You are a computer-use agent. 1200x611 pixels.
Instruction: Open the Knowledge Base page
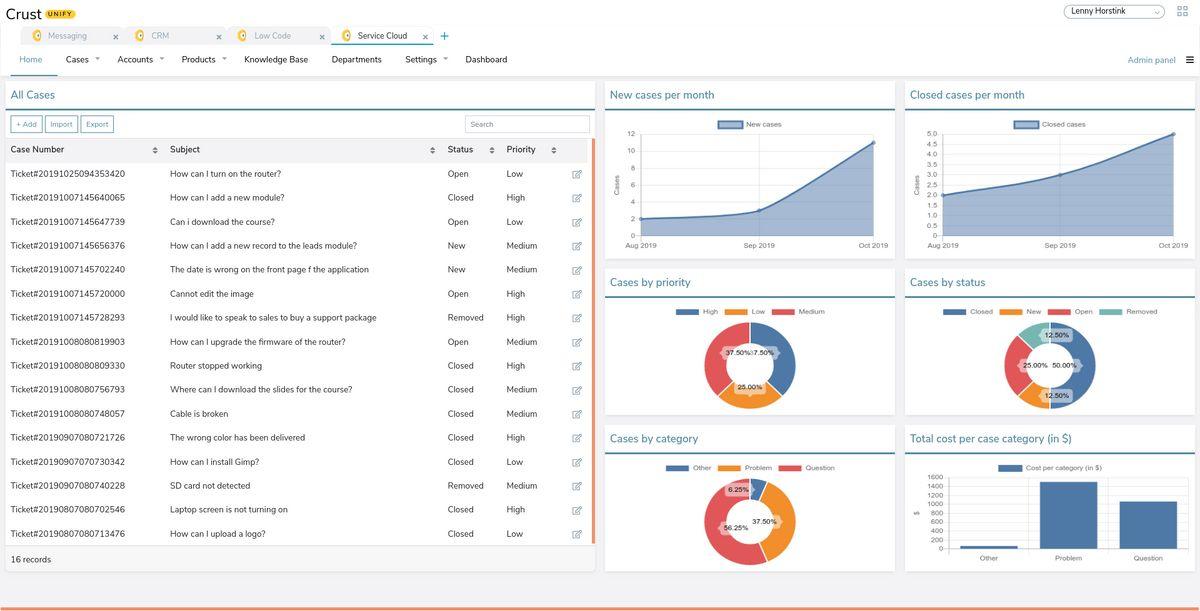(x=276, y=60)
